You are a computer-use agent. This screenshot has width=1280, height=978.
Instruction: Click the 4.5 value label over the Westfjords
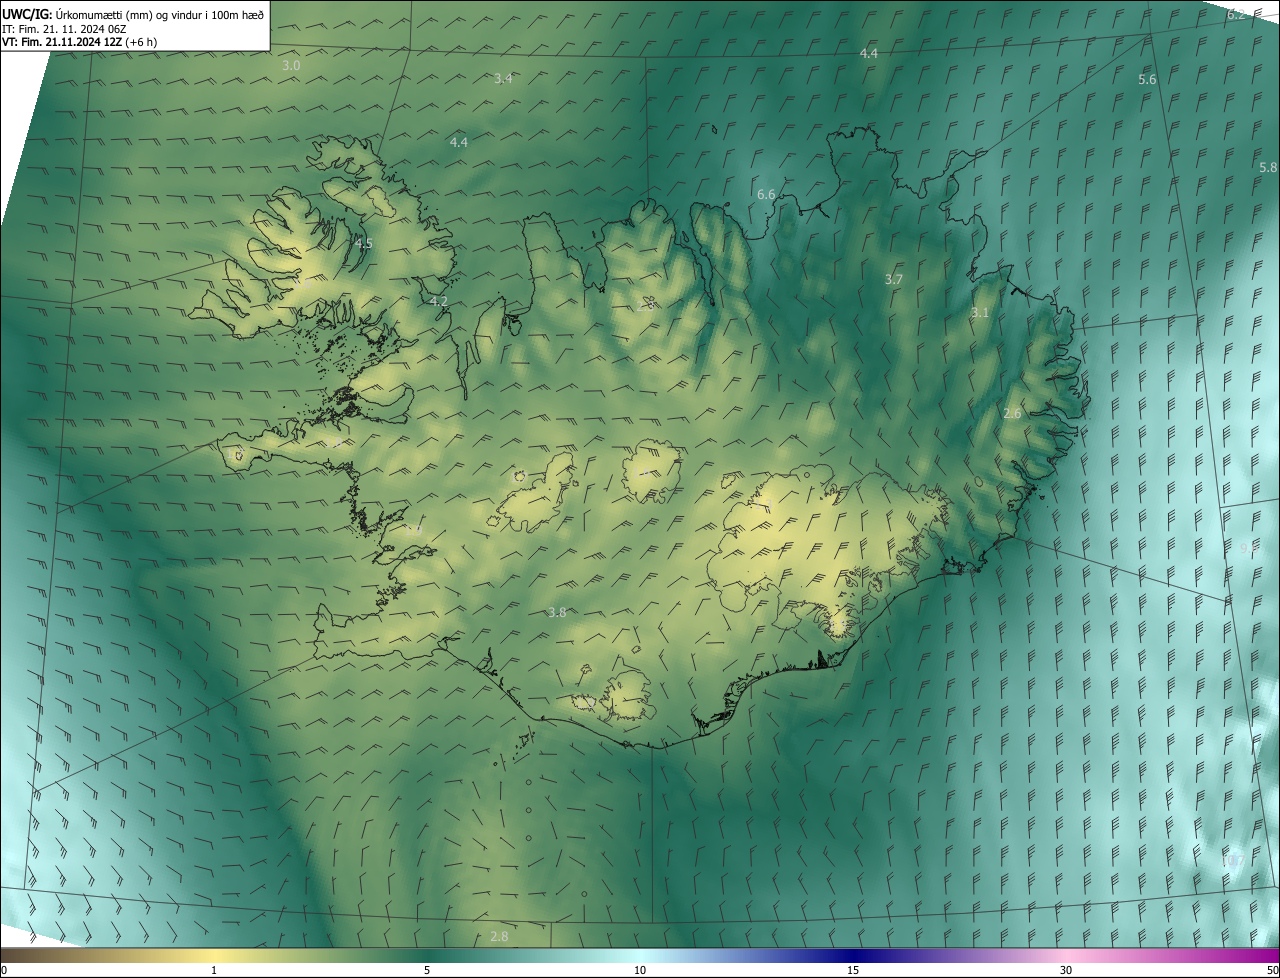click(x=363, y=244)
